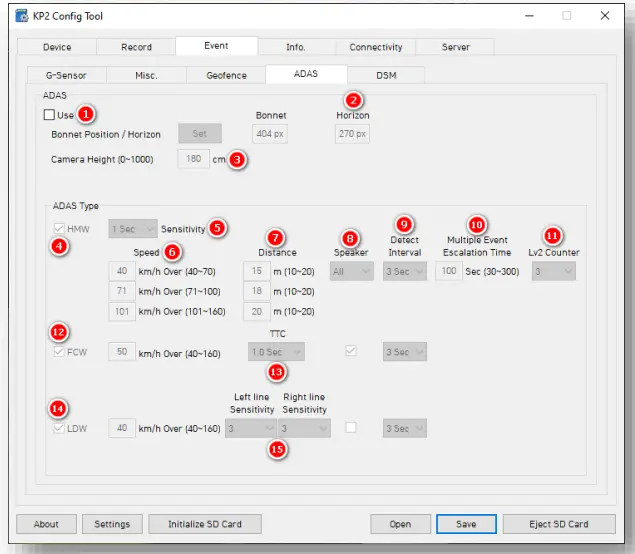The image size is (635, 554).
Task: Click the Bonnet Position Set button
Action: click(200, 133)
